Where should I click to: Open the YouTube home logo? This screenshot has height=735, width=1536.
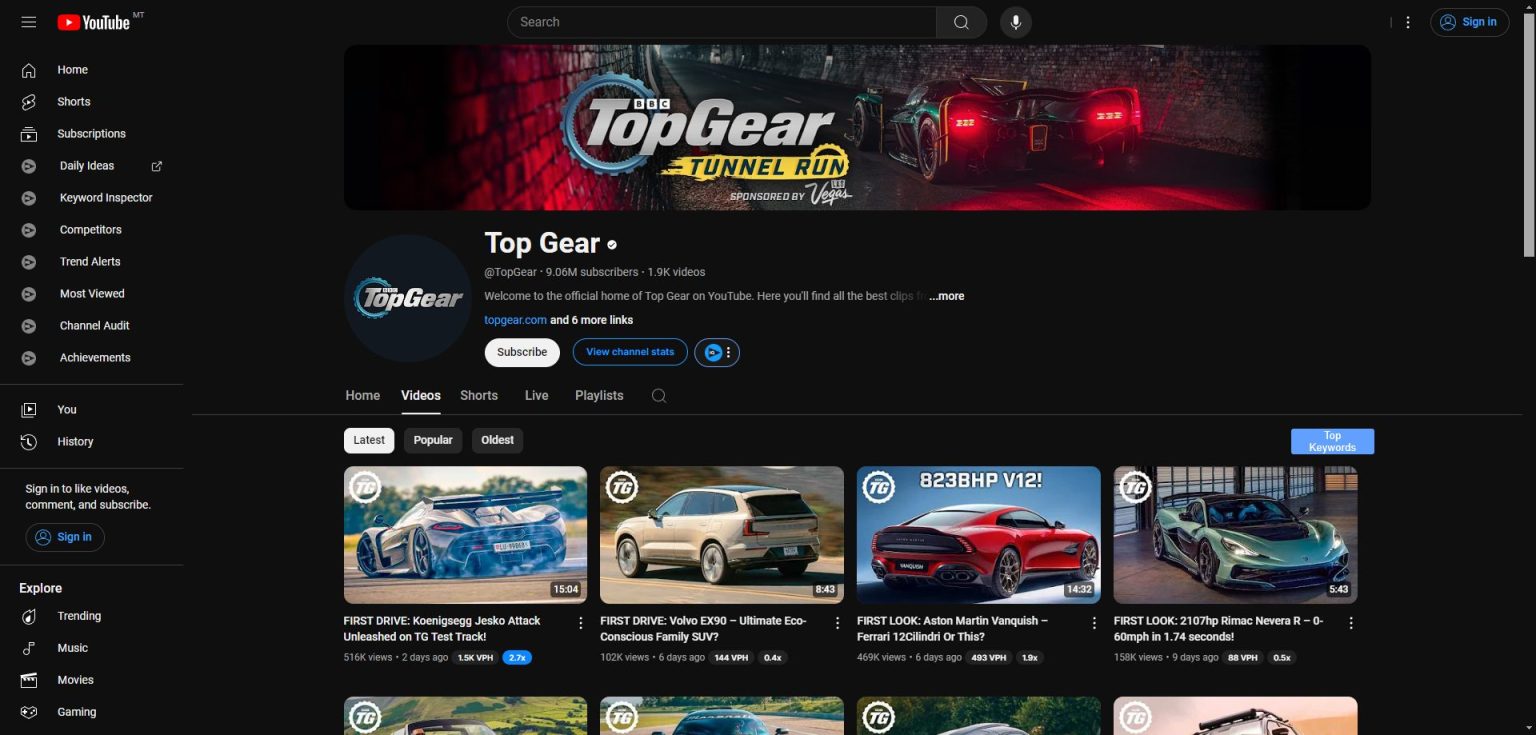pyautogui.click(x=97, y=21)
